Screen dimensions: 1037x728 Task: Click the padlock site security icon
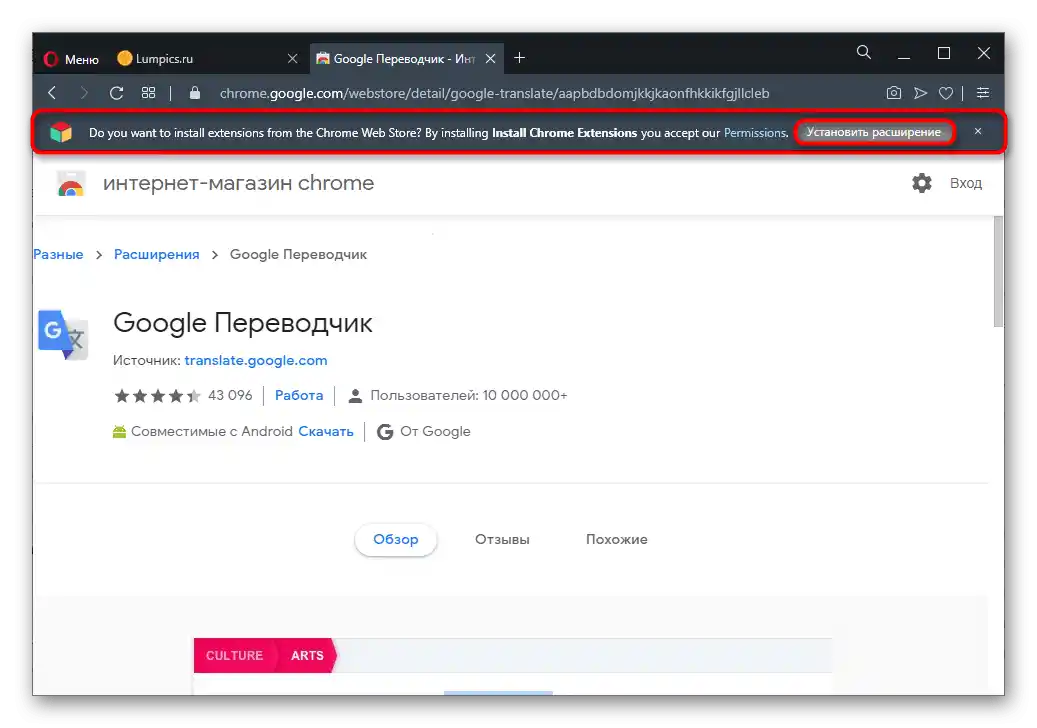(194, 93)
